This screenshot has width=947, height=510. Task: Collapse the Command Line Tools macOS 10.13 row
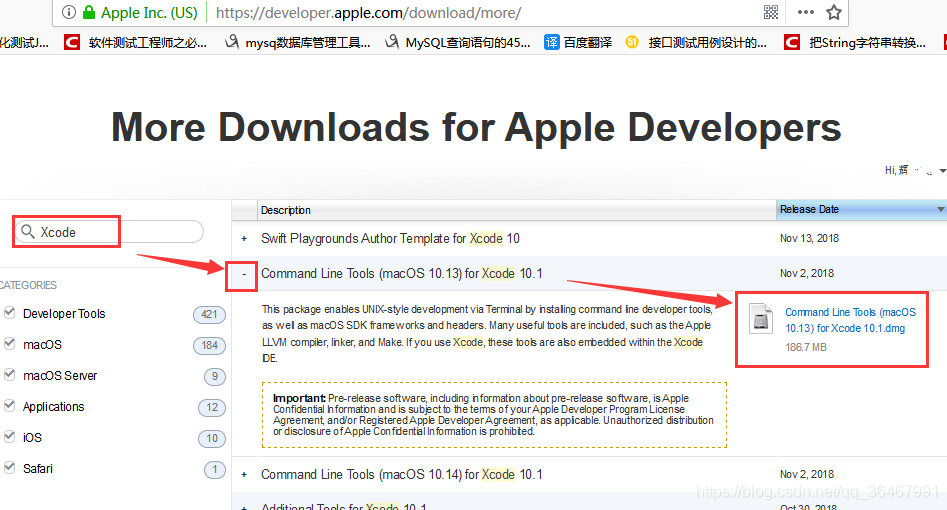pos(244,274)
